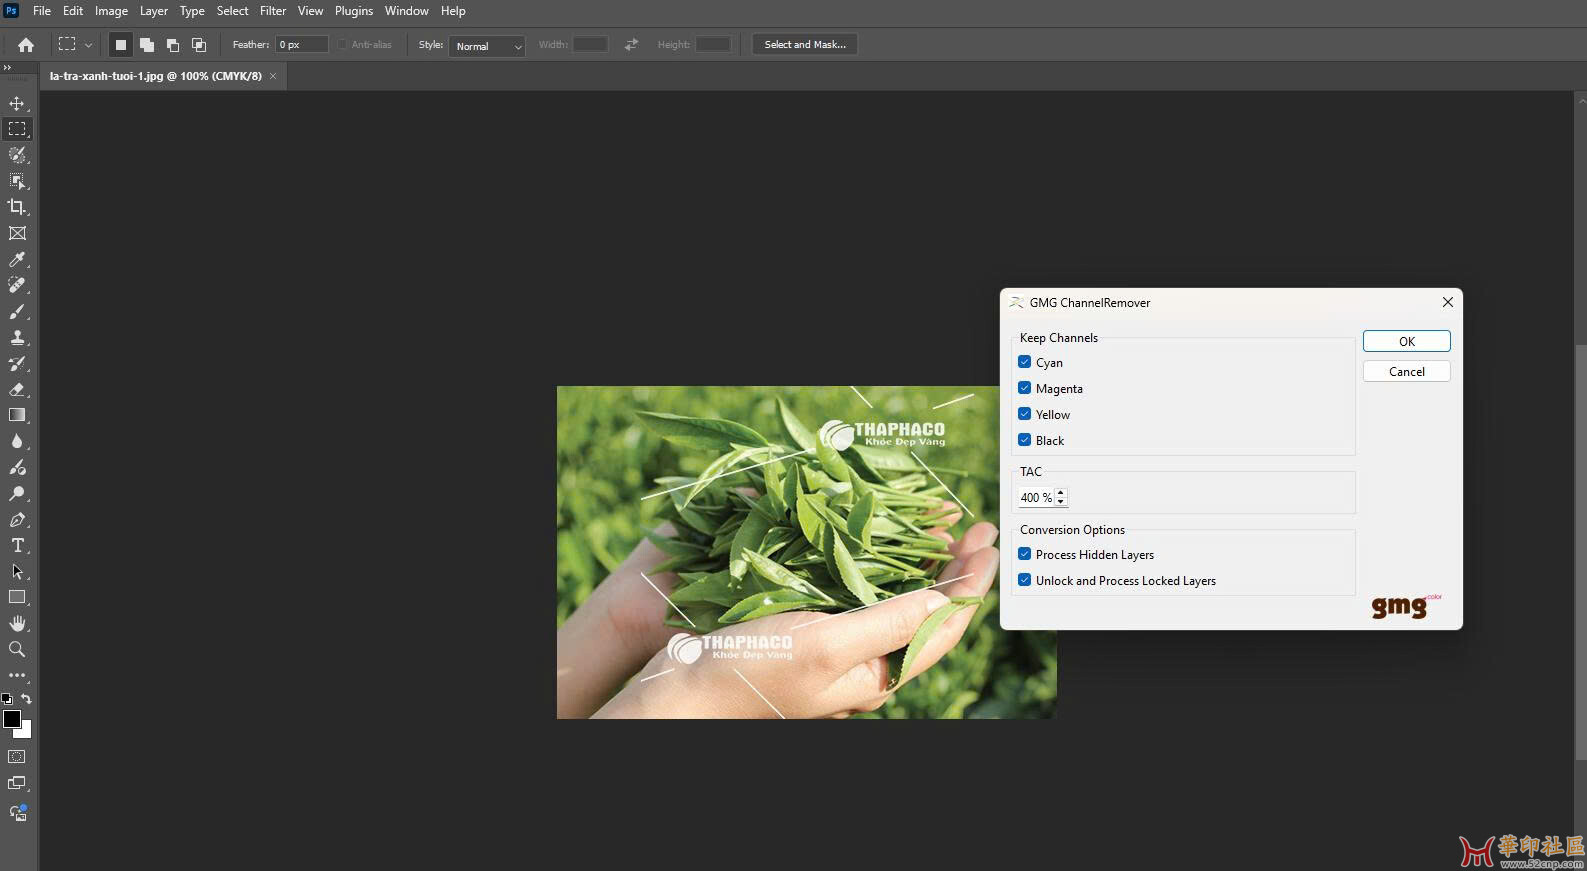Viewport: 1587px width, 871px height.
Task: Change the screen mode
Action: (x=17, y=783)
